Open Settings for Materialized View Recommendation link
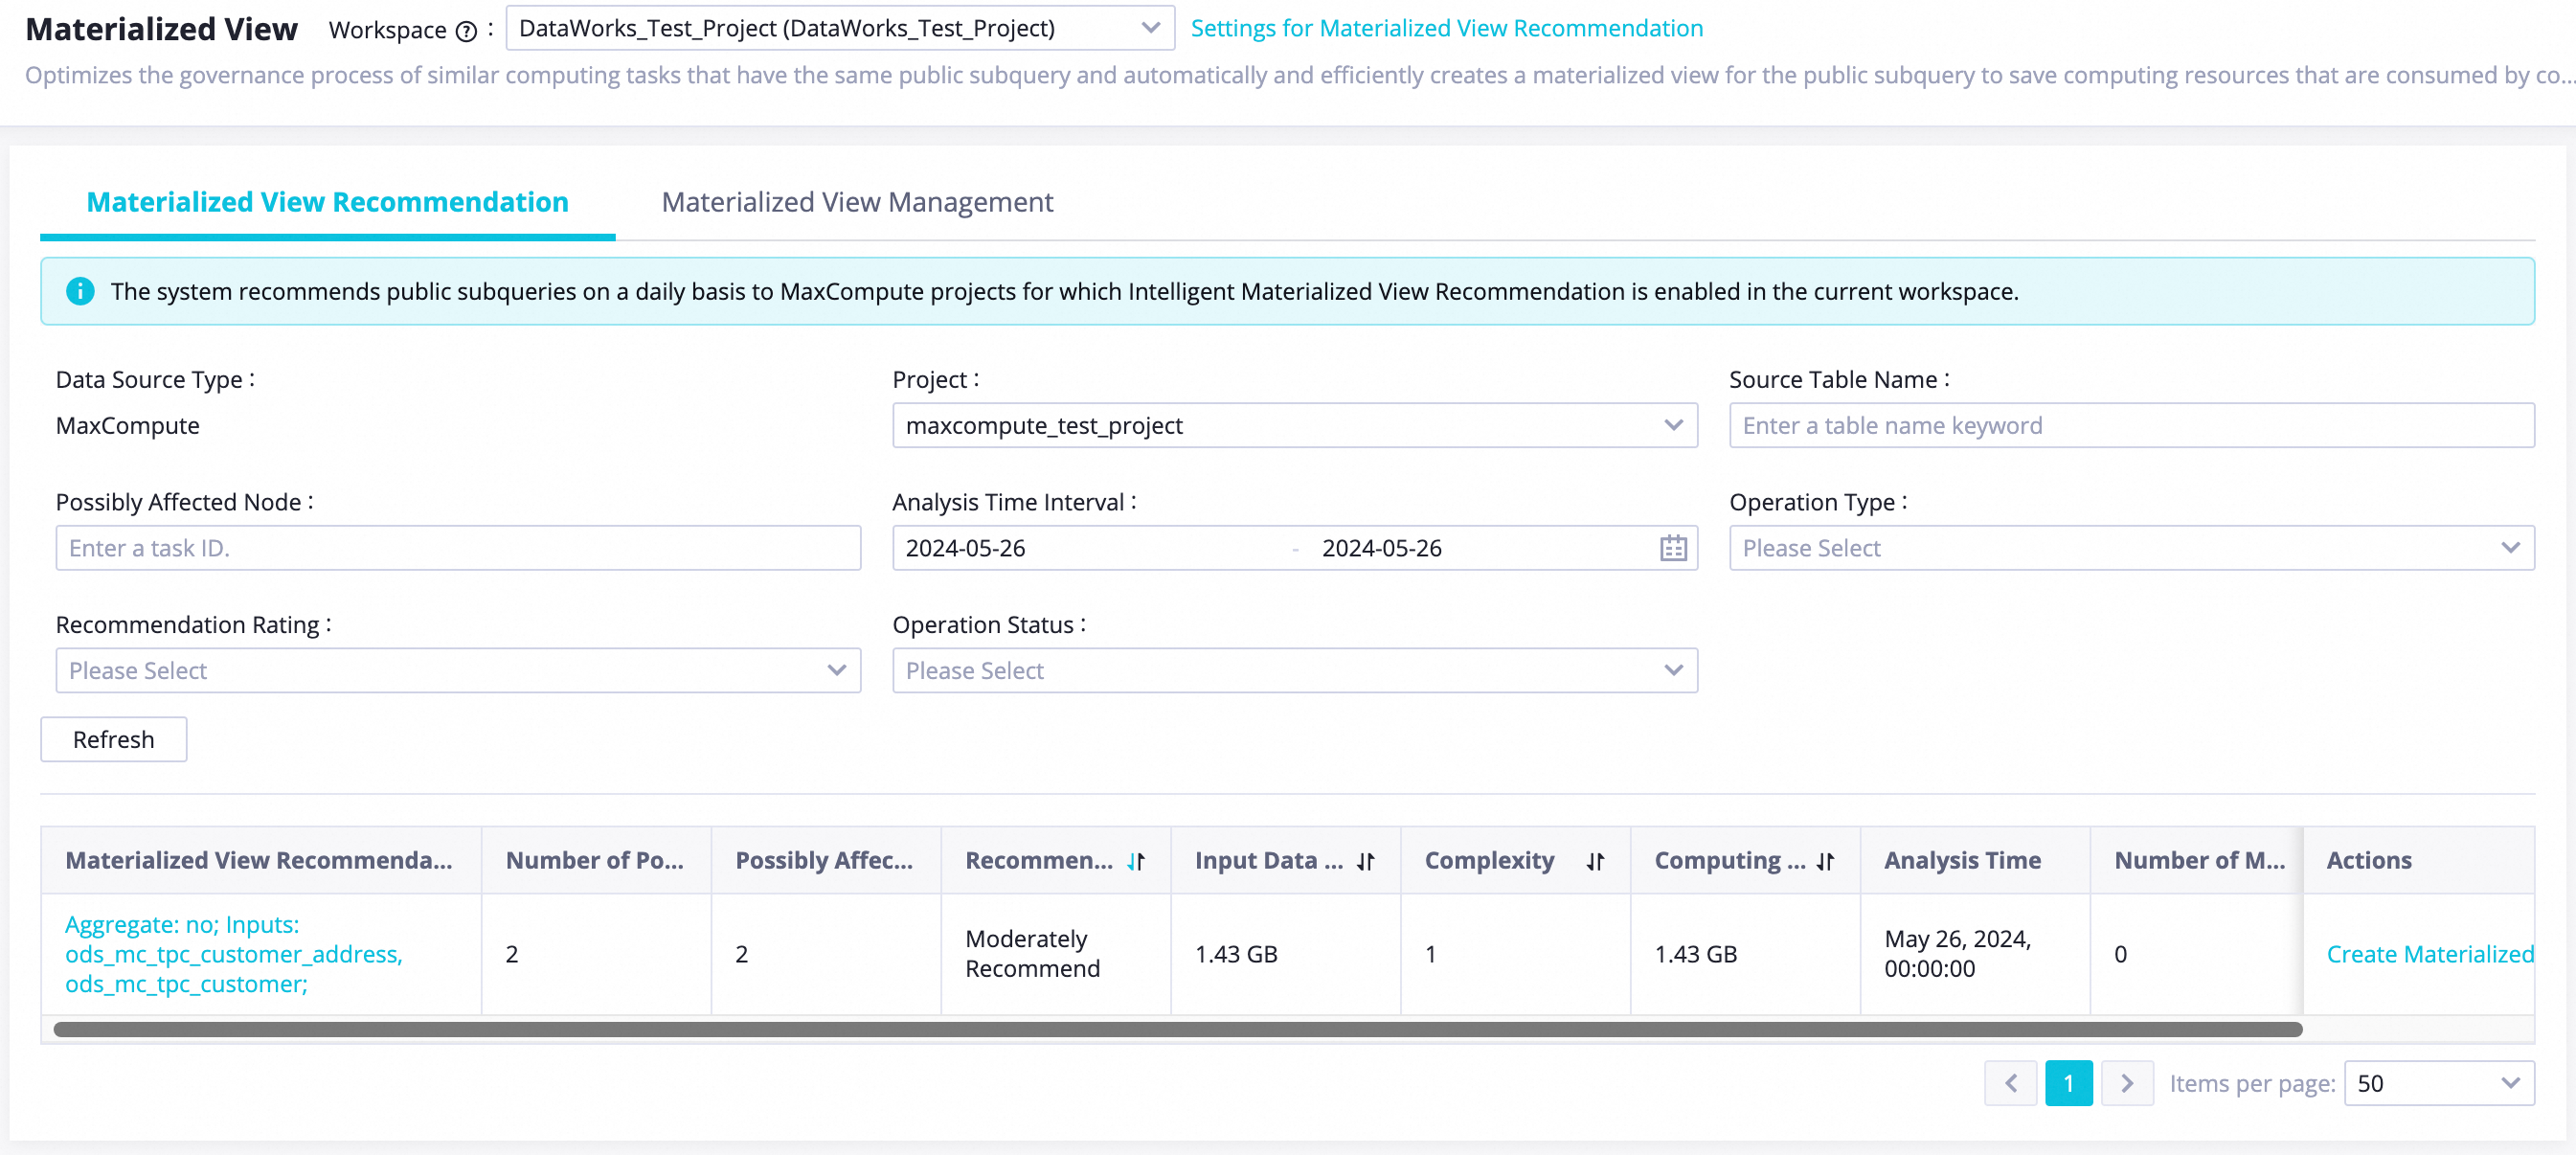This screenshot has width=2576, height=1155. (1446, 28)
